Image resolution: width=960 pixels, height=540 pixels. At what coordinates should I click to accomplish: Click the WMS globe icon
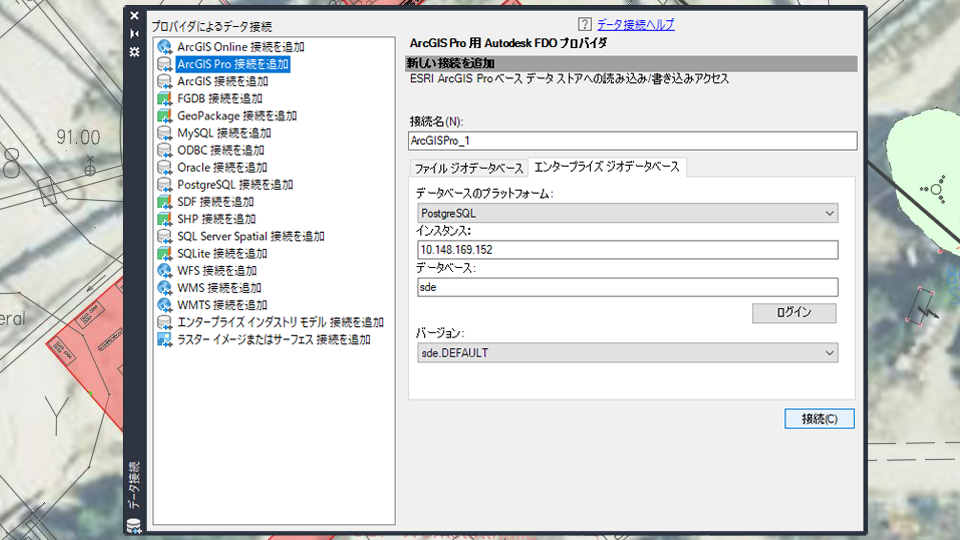164,287
